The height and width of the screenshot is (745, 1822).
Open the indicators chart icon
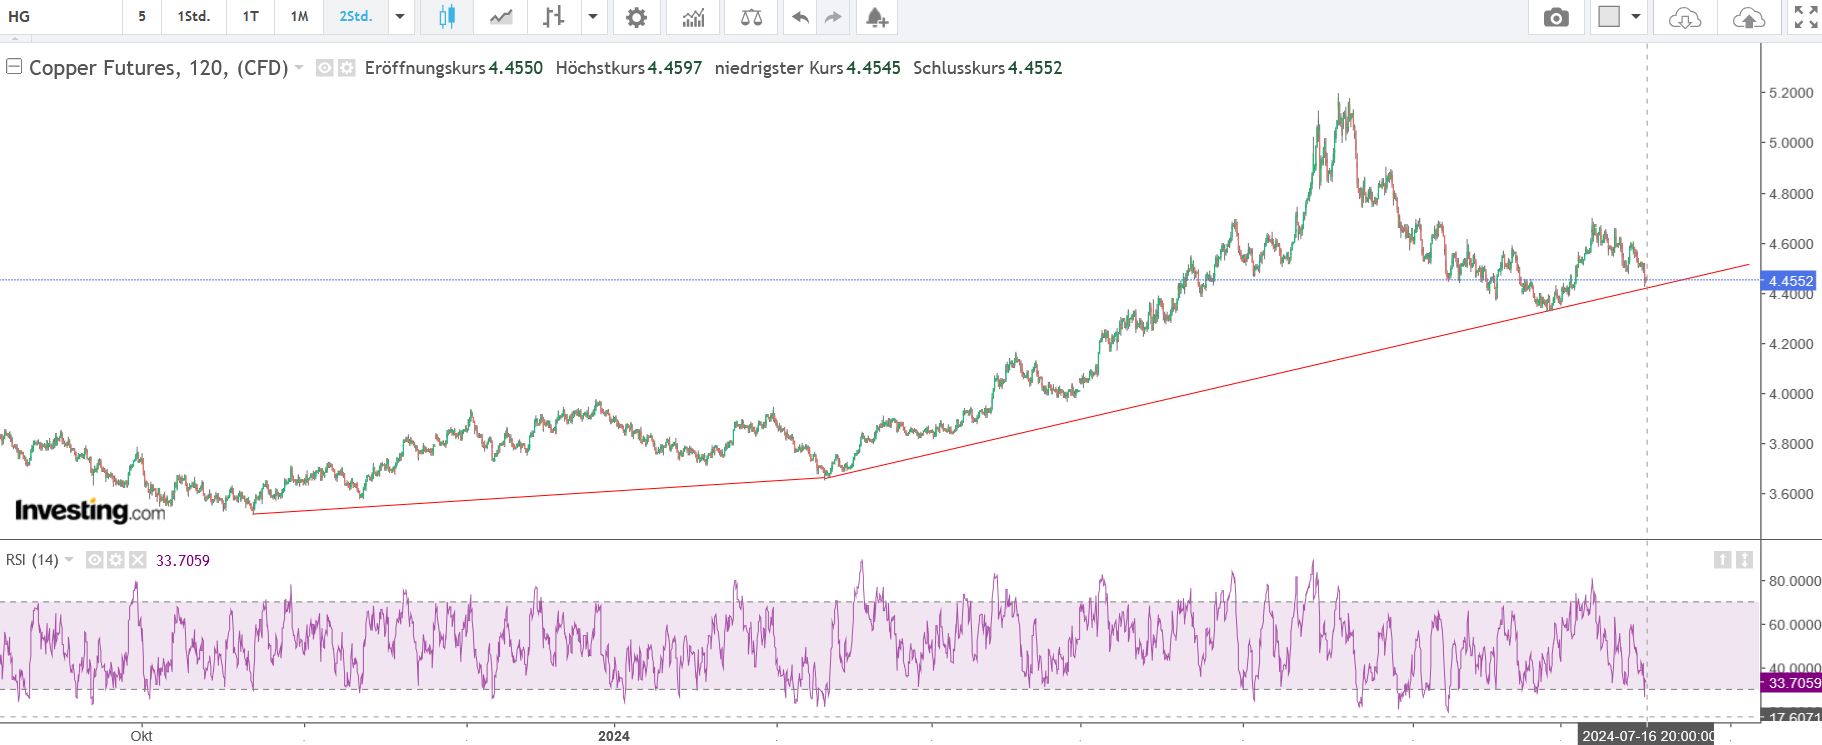693,17
